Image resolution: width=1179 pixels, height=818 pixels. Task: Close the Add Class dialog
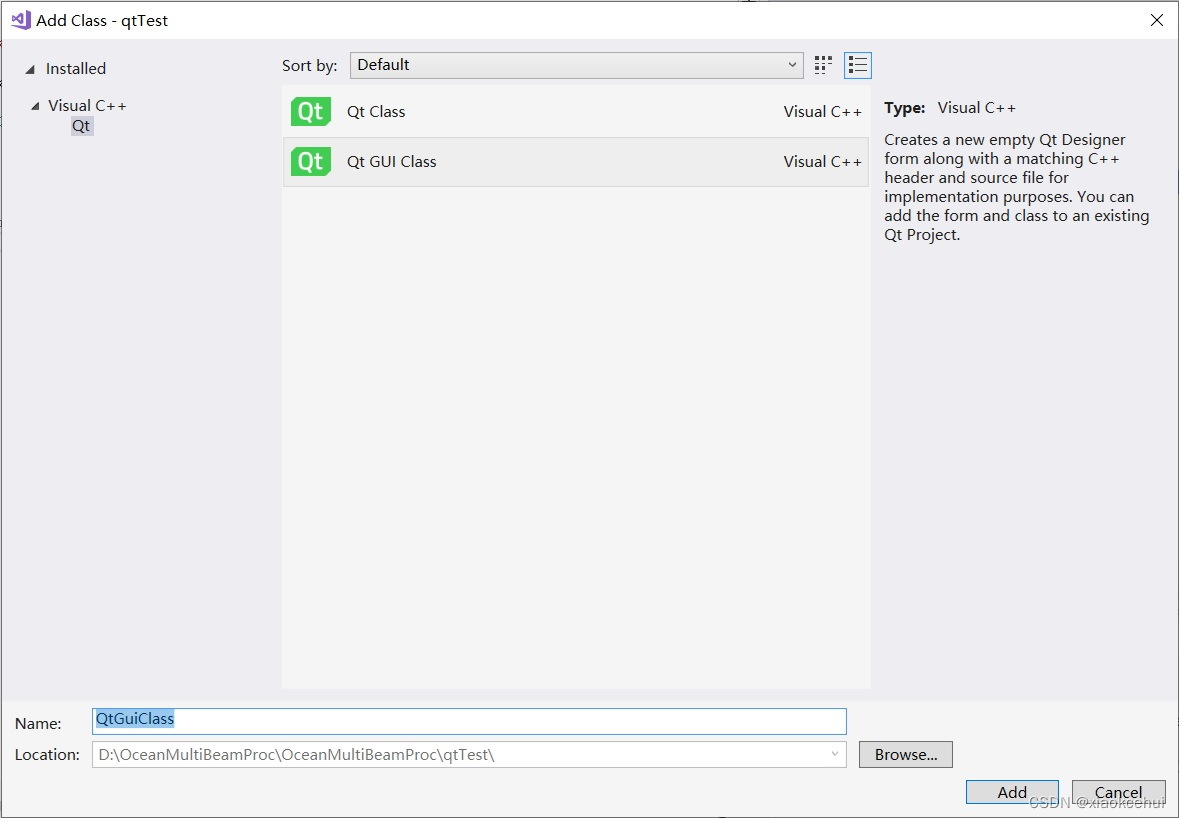click(1156, 20)
